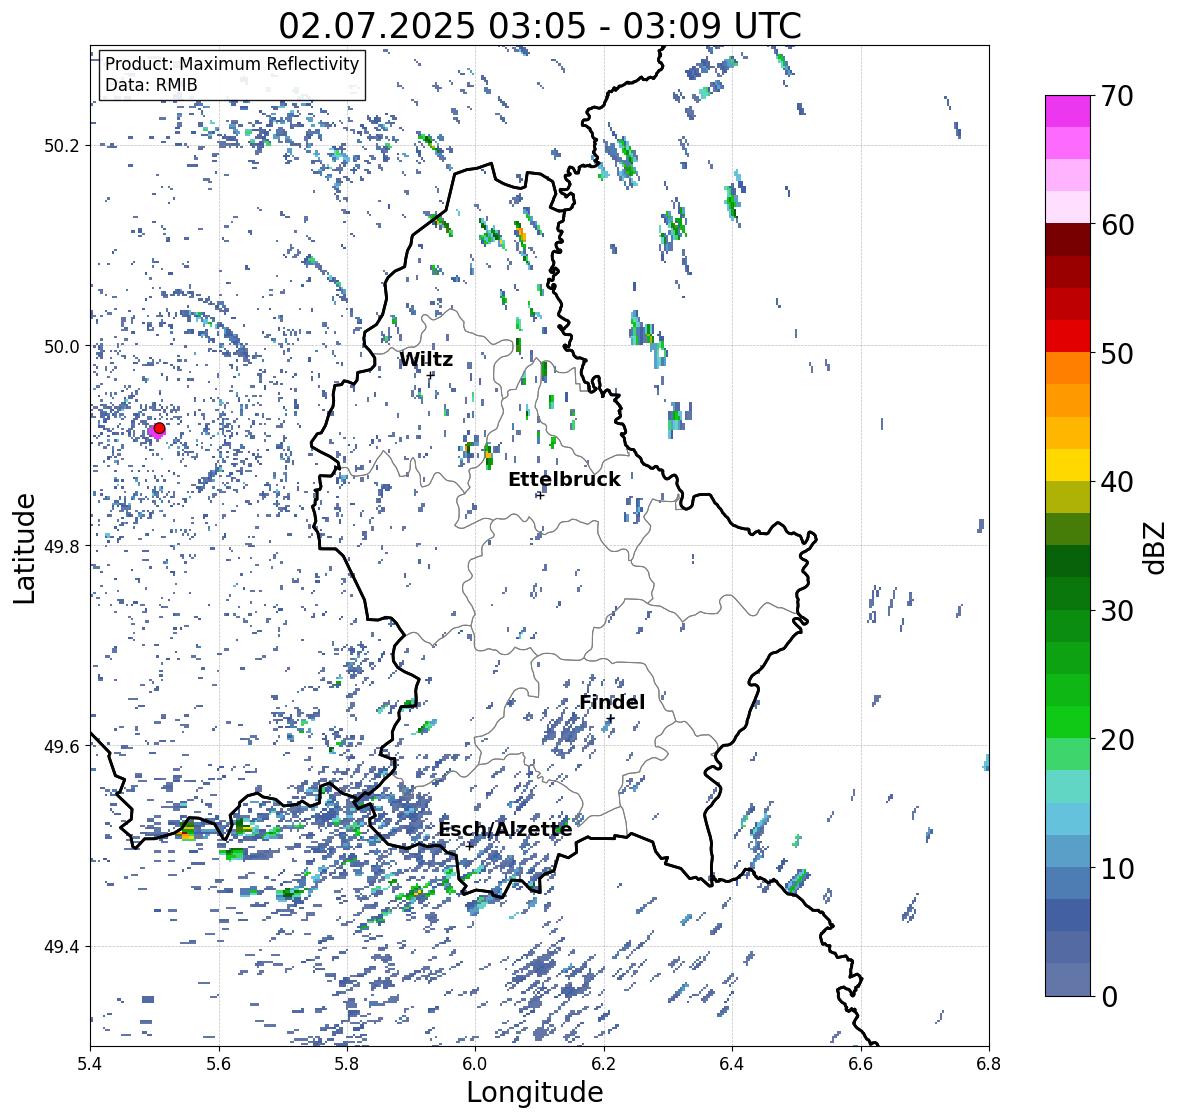Pick the bright green 20 dBZ colorbar segment
Screen dimensions: 1179x1117
pyautogui.click(x=1068, y=722)
